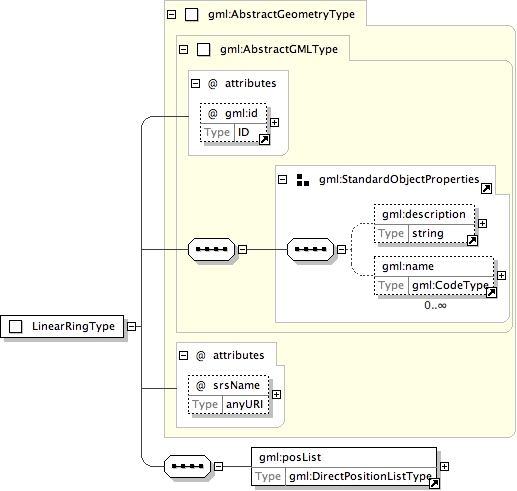Click the gml:StandardObjectProperties group icon
The image size is (517, 491).
tap(303, 180)
